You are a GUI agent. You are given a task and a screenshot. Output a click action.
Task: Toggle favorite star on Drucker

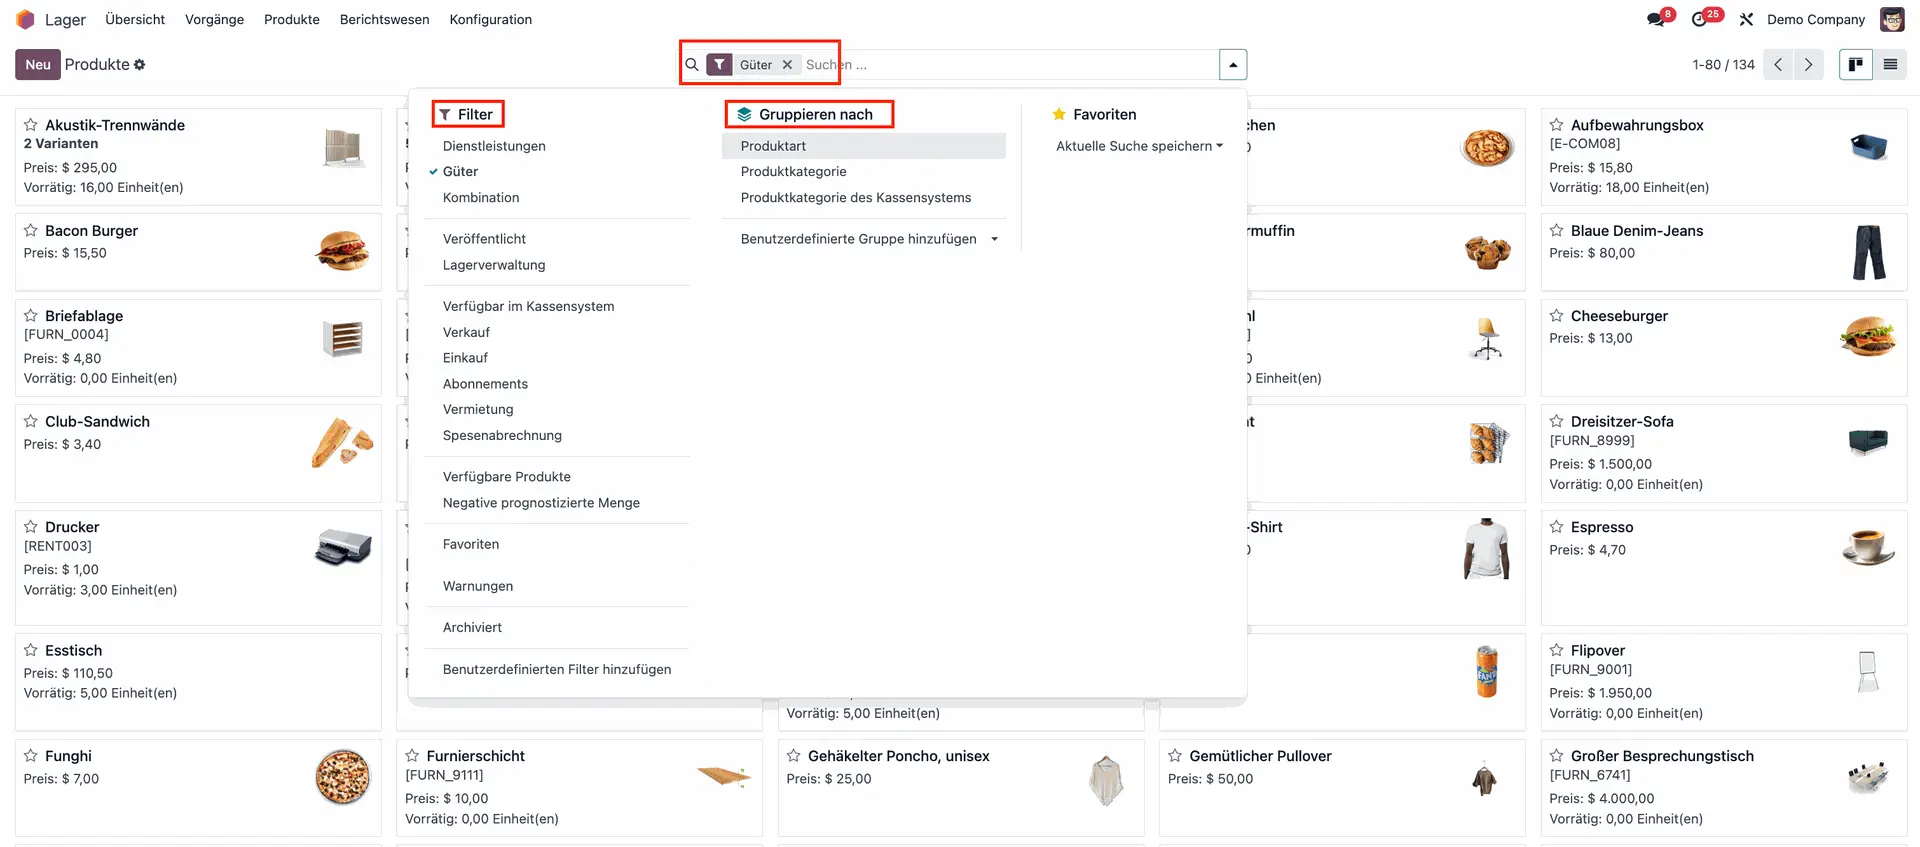click(31, 526)
